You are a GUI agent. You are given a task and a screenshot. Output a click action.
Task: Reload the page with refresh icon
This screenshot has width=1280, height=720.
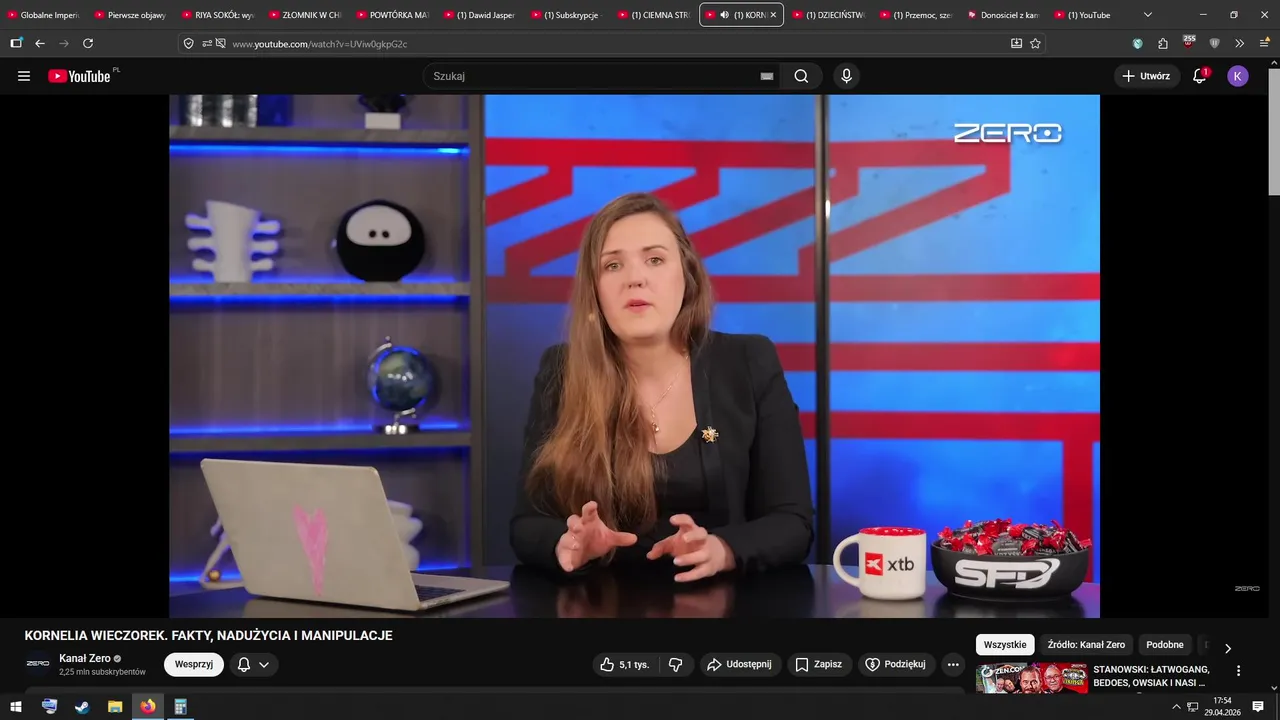[88, 43]
